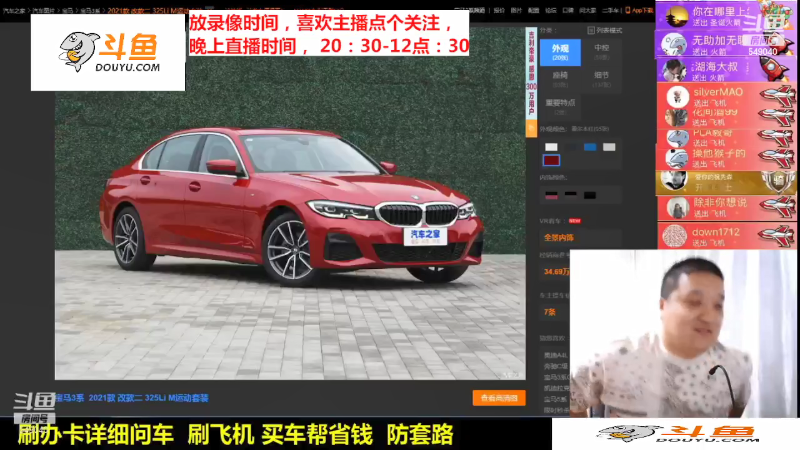Click the 34.69万 price link
The image size is (800, 450).
(x=556, y=271)
